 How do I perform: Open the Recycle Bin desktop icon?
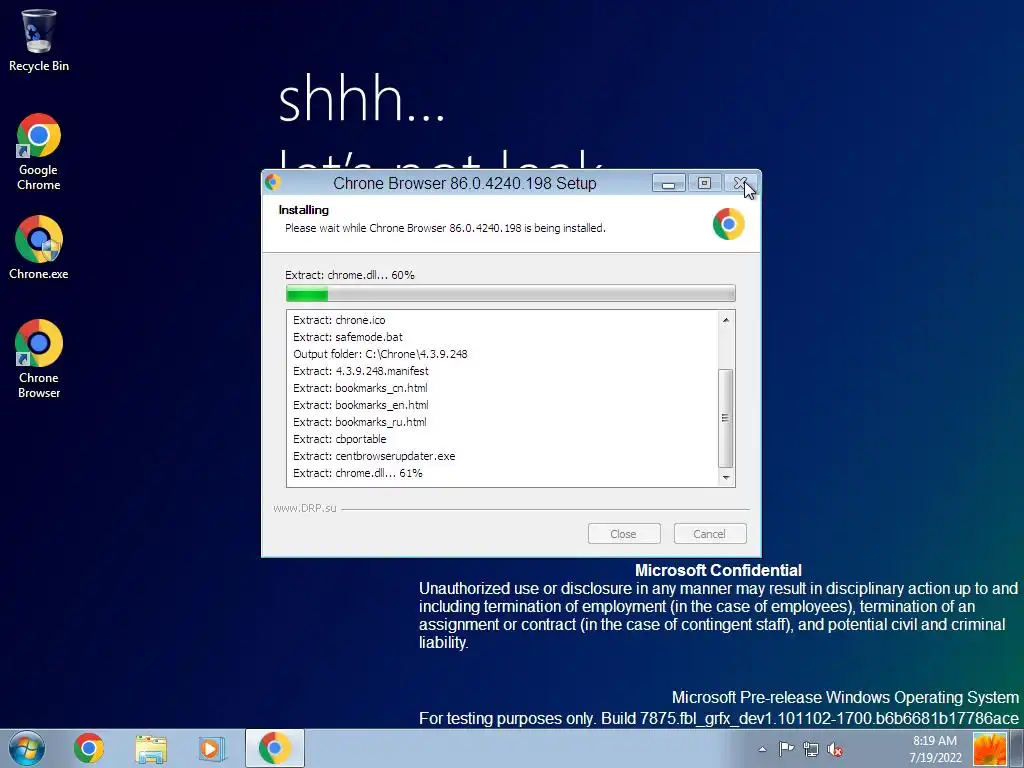pos(39,40)
